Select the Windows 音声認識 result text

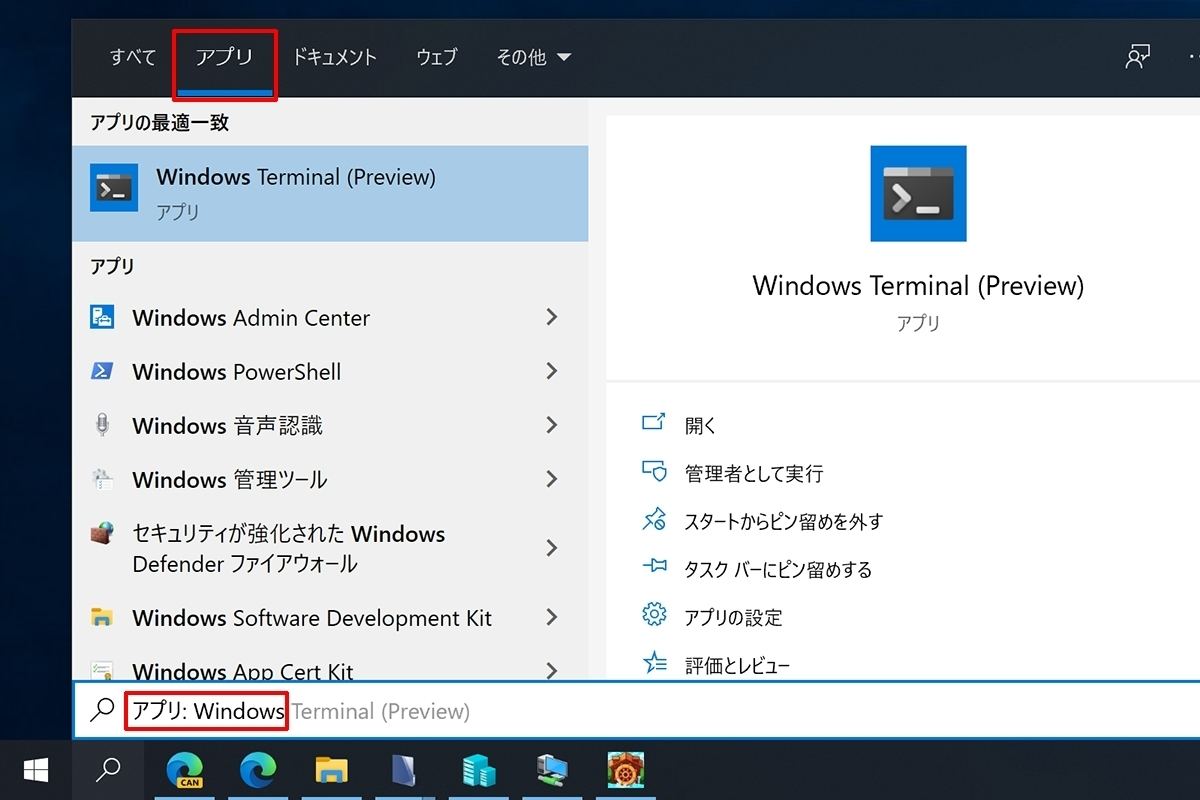(x=227, y=426)
